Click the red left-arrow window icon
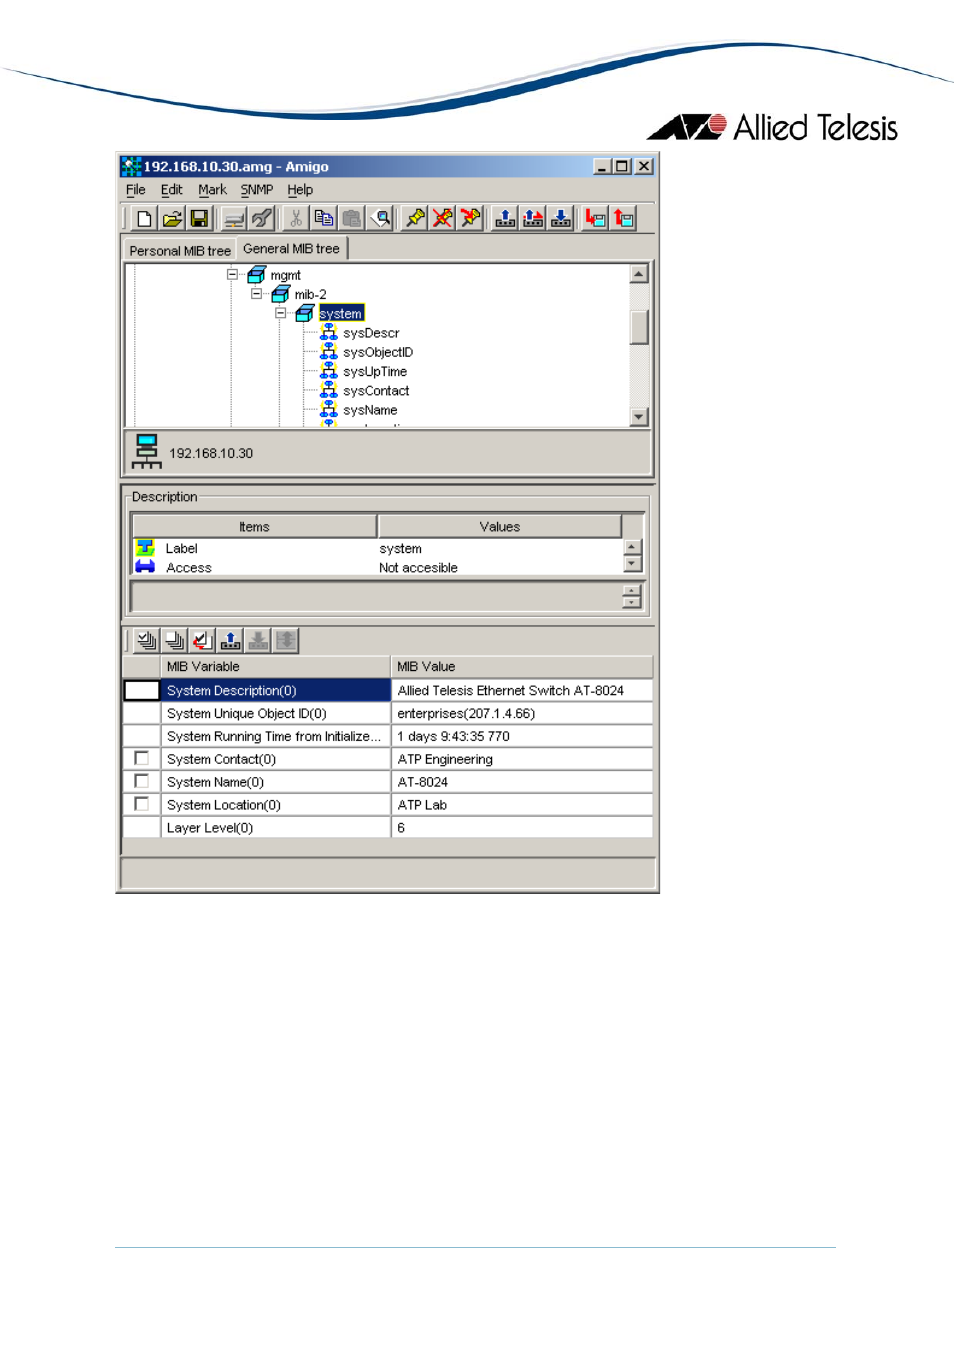954x1350 pixels. click(x=596, y=218)
